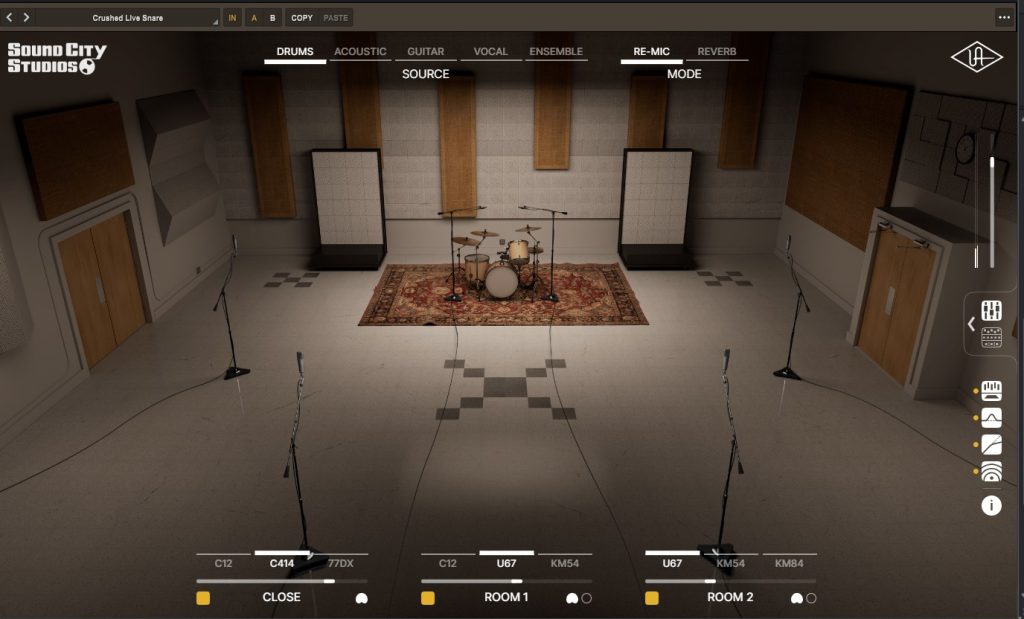The image size is (1024, 619).
Task: Select the REVERB mode tab
Action: [x=716, y=52]
